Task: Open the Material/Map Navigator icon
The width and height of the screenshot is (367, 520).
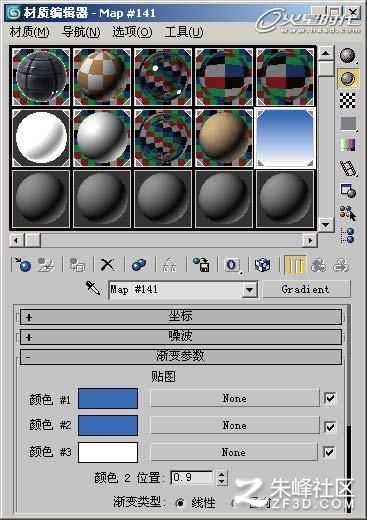Action: [x=348, y=235]
